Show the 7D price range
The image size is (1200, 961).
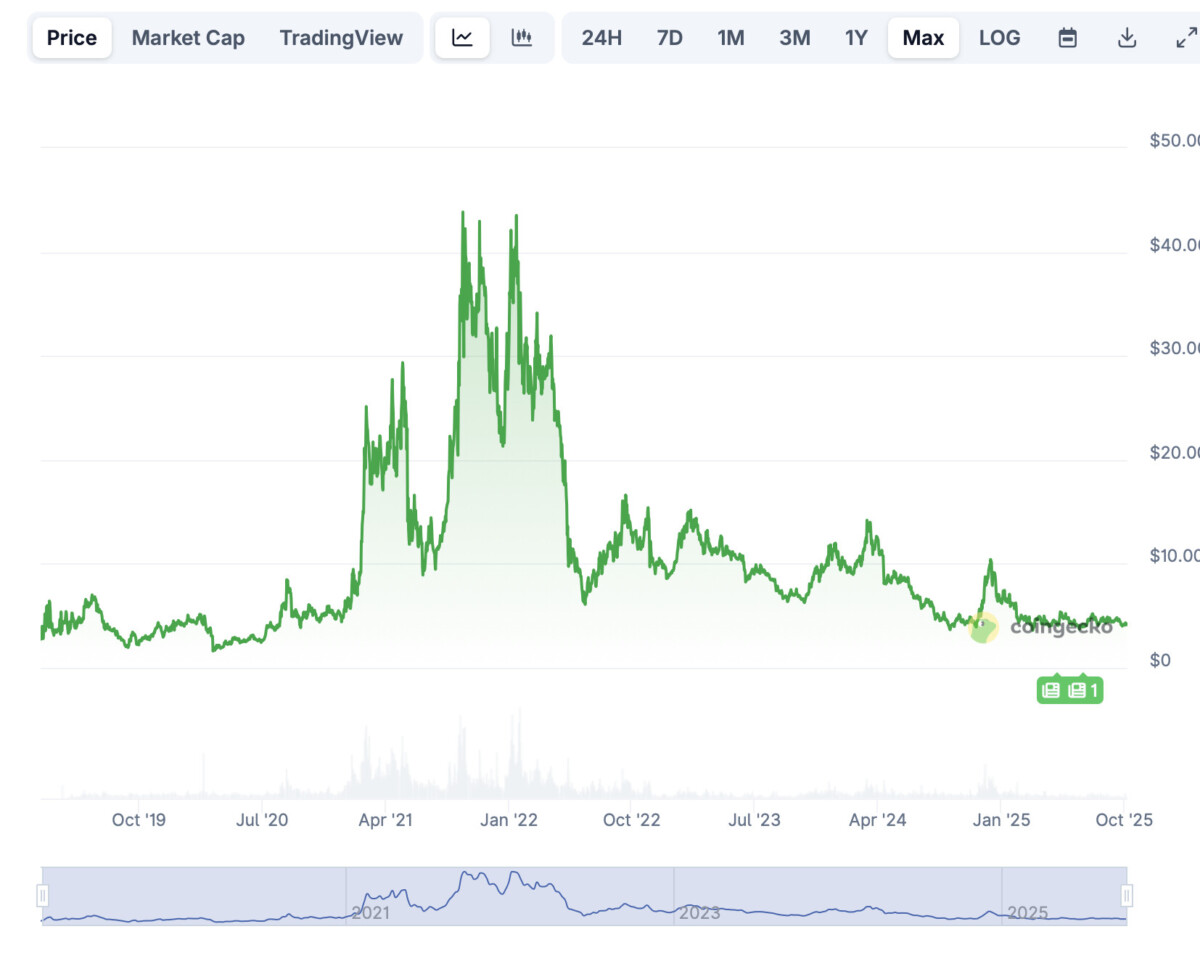[x=669, y=38]
